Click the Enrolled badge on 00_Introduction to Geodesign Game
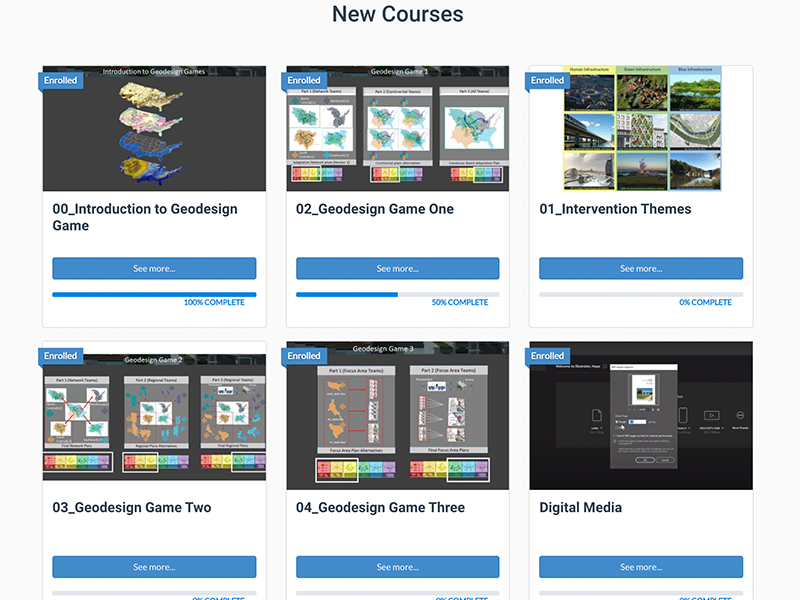Viewport: 800px width, 600px height. tap(61, 81)
